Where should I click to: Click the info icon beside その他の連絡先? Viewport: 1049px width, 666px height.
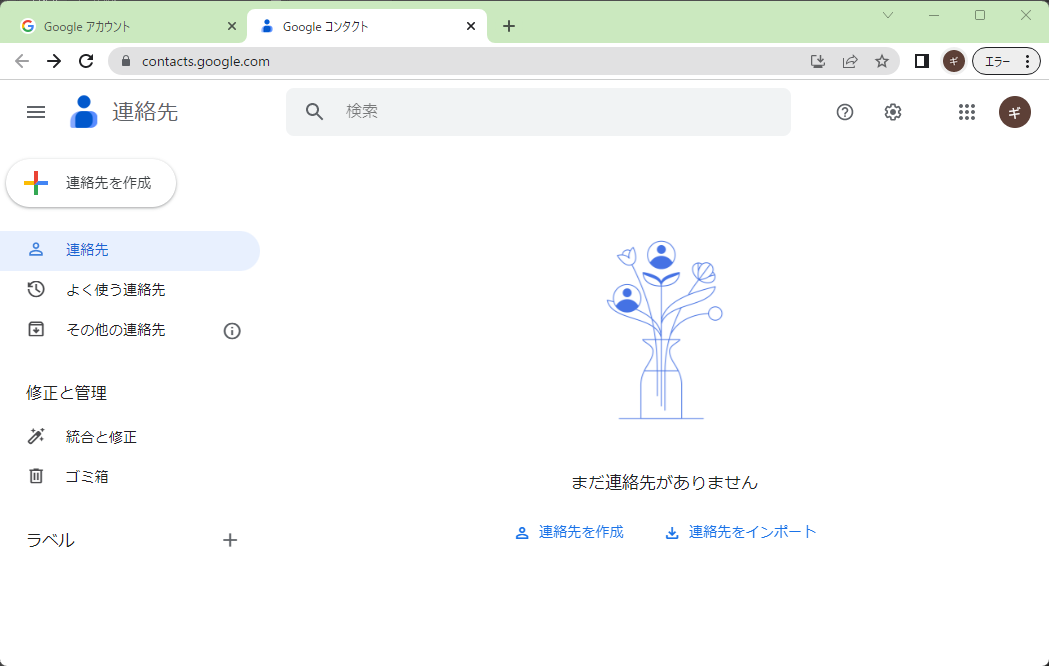click(x=232, y=330)
